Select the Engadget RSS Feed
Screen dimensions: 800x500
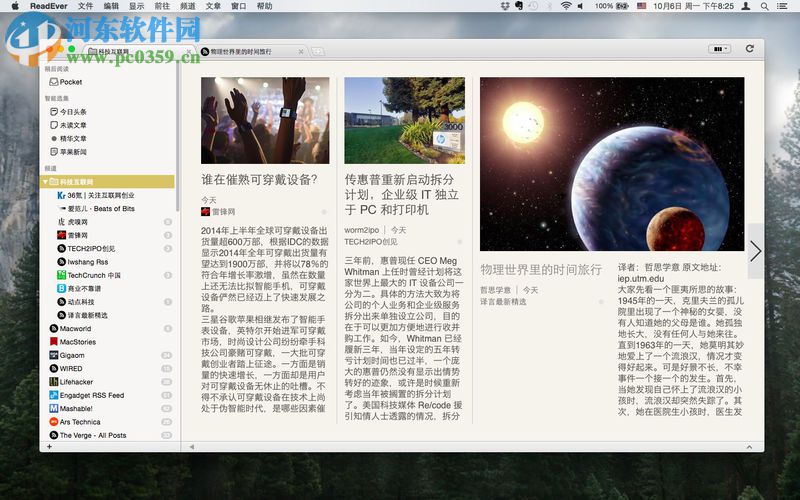click(x=87, y=395)
